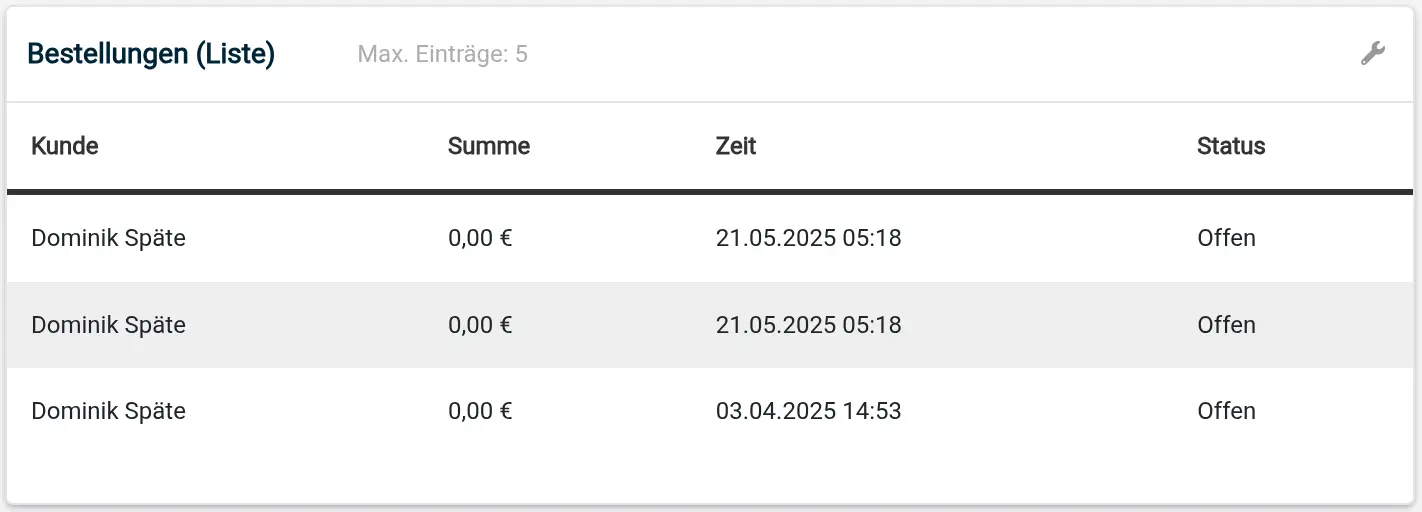Click Offen status in the first row
The image size is (1422, 512).
(x=1226, y=238)
